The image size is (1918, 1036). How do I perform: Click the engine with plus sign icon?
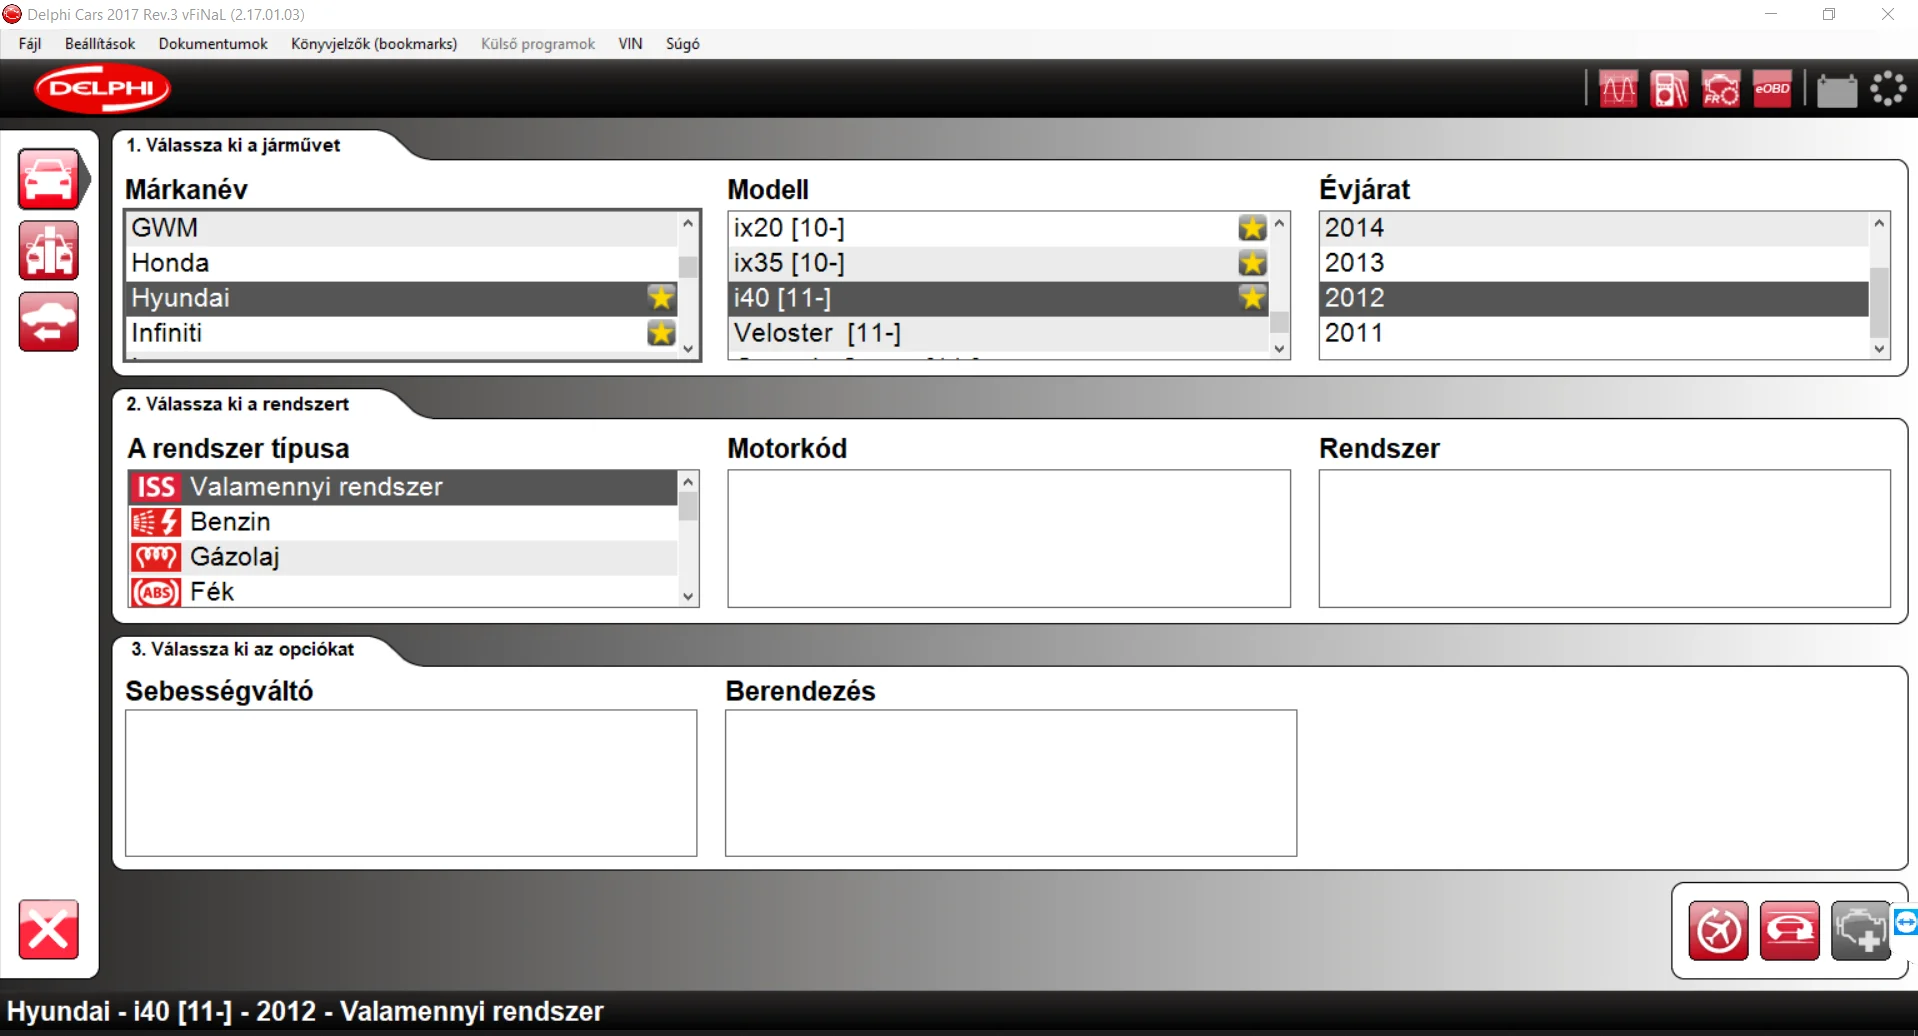(1860, 930)
